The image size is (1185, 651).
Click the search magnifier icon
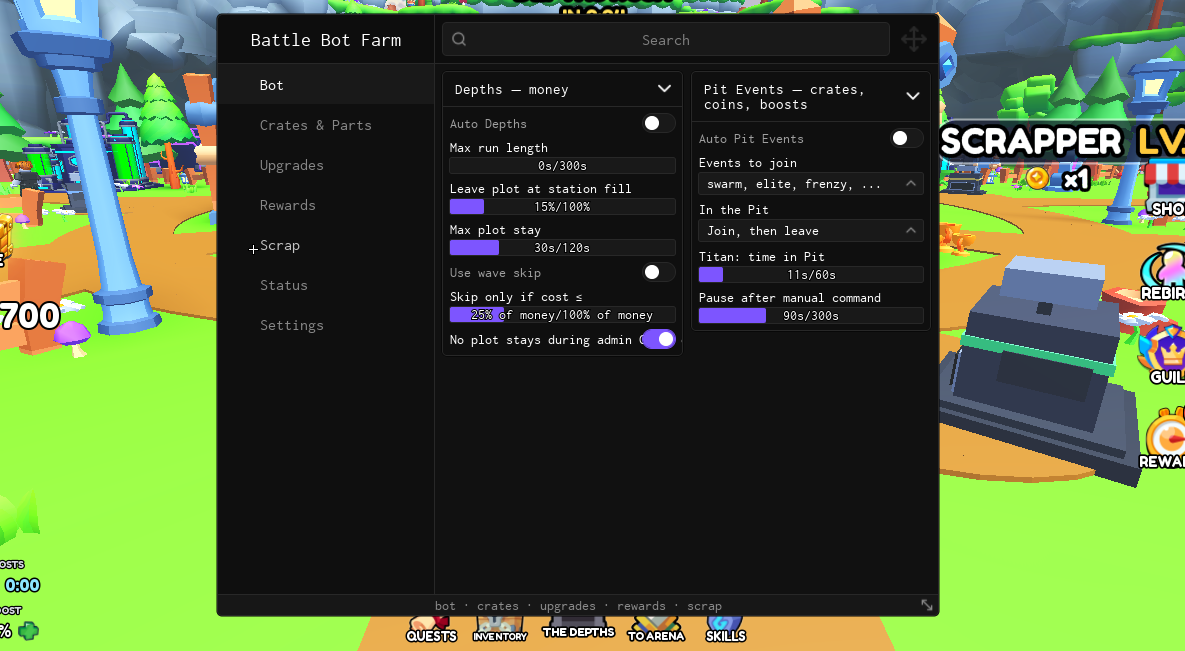[x=459, y=39]
